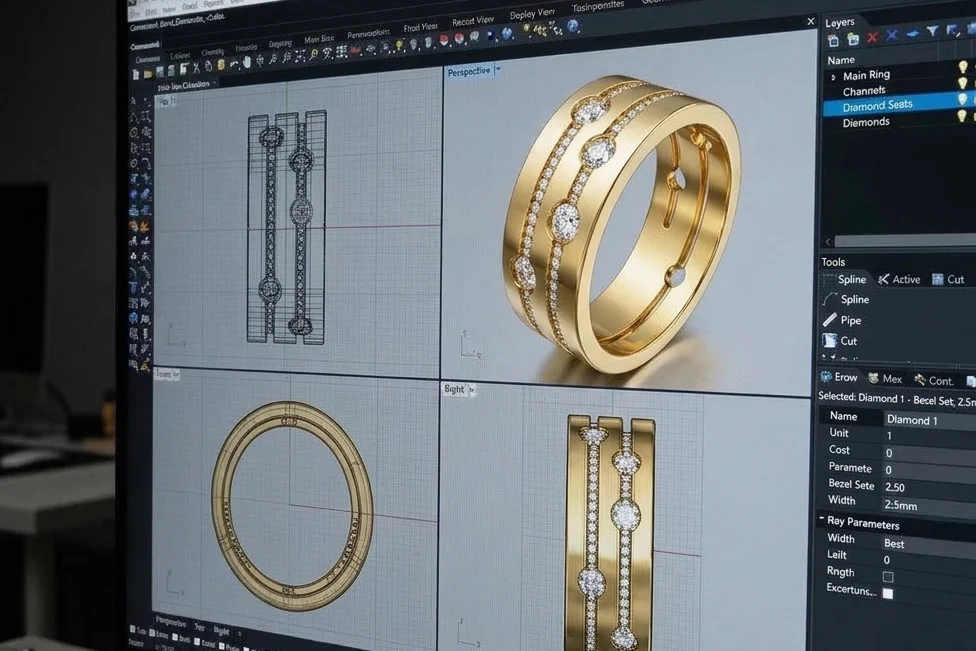The height and width of the screenshot is (651, 976).
Task: Click the Width field showing 2.5mm
Action: tap(930, 505)
